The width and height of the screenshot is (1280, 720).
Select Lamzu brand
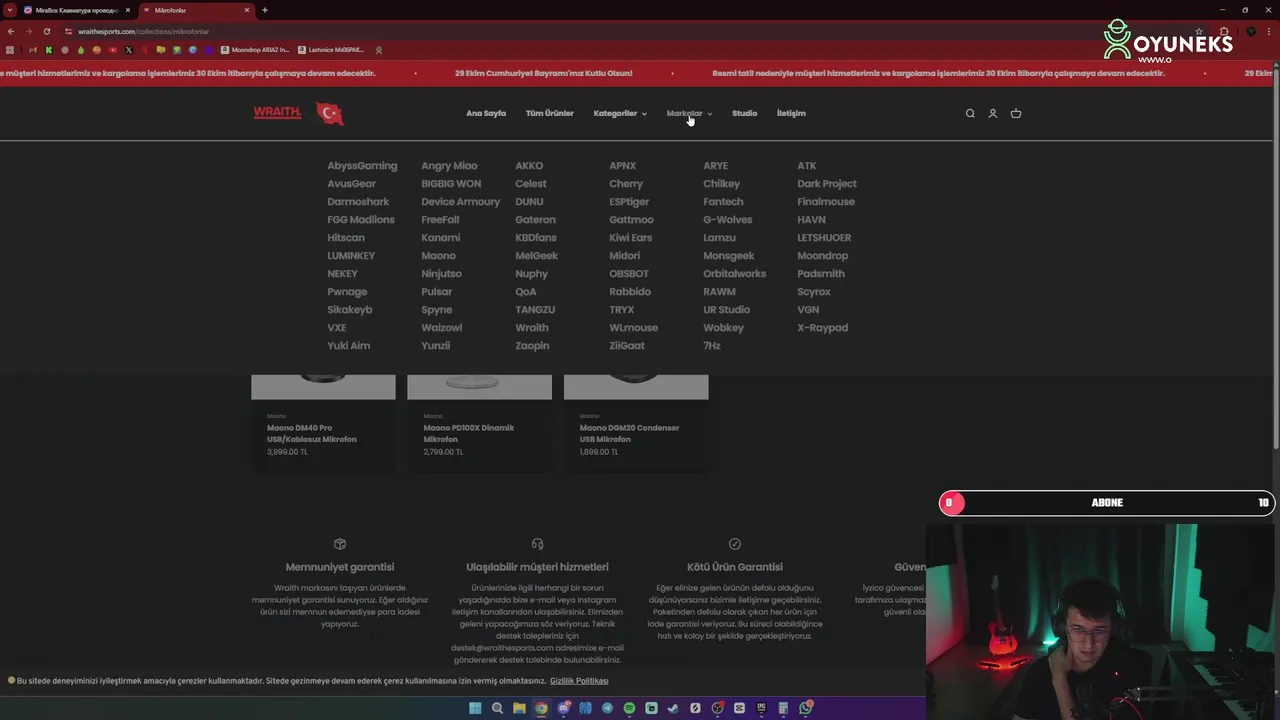tap(719, 238)
